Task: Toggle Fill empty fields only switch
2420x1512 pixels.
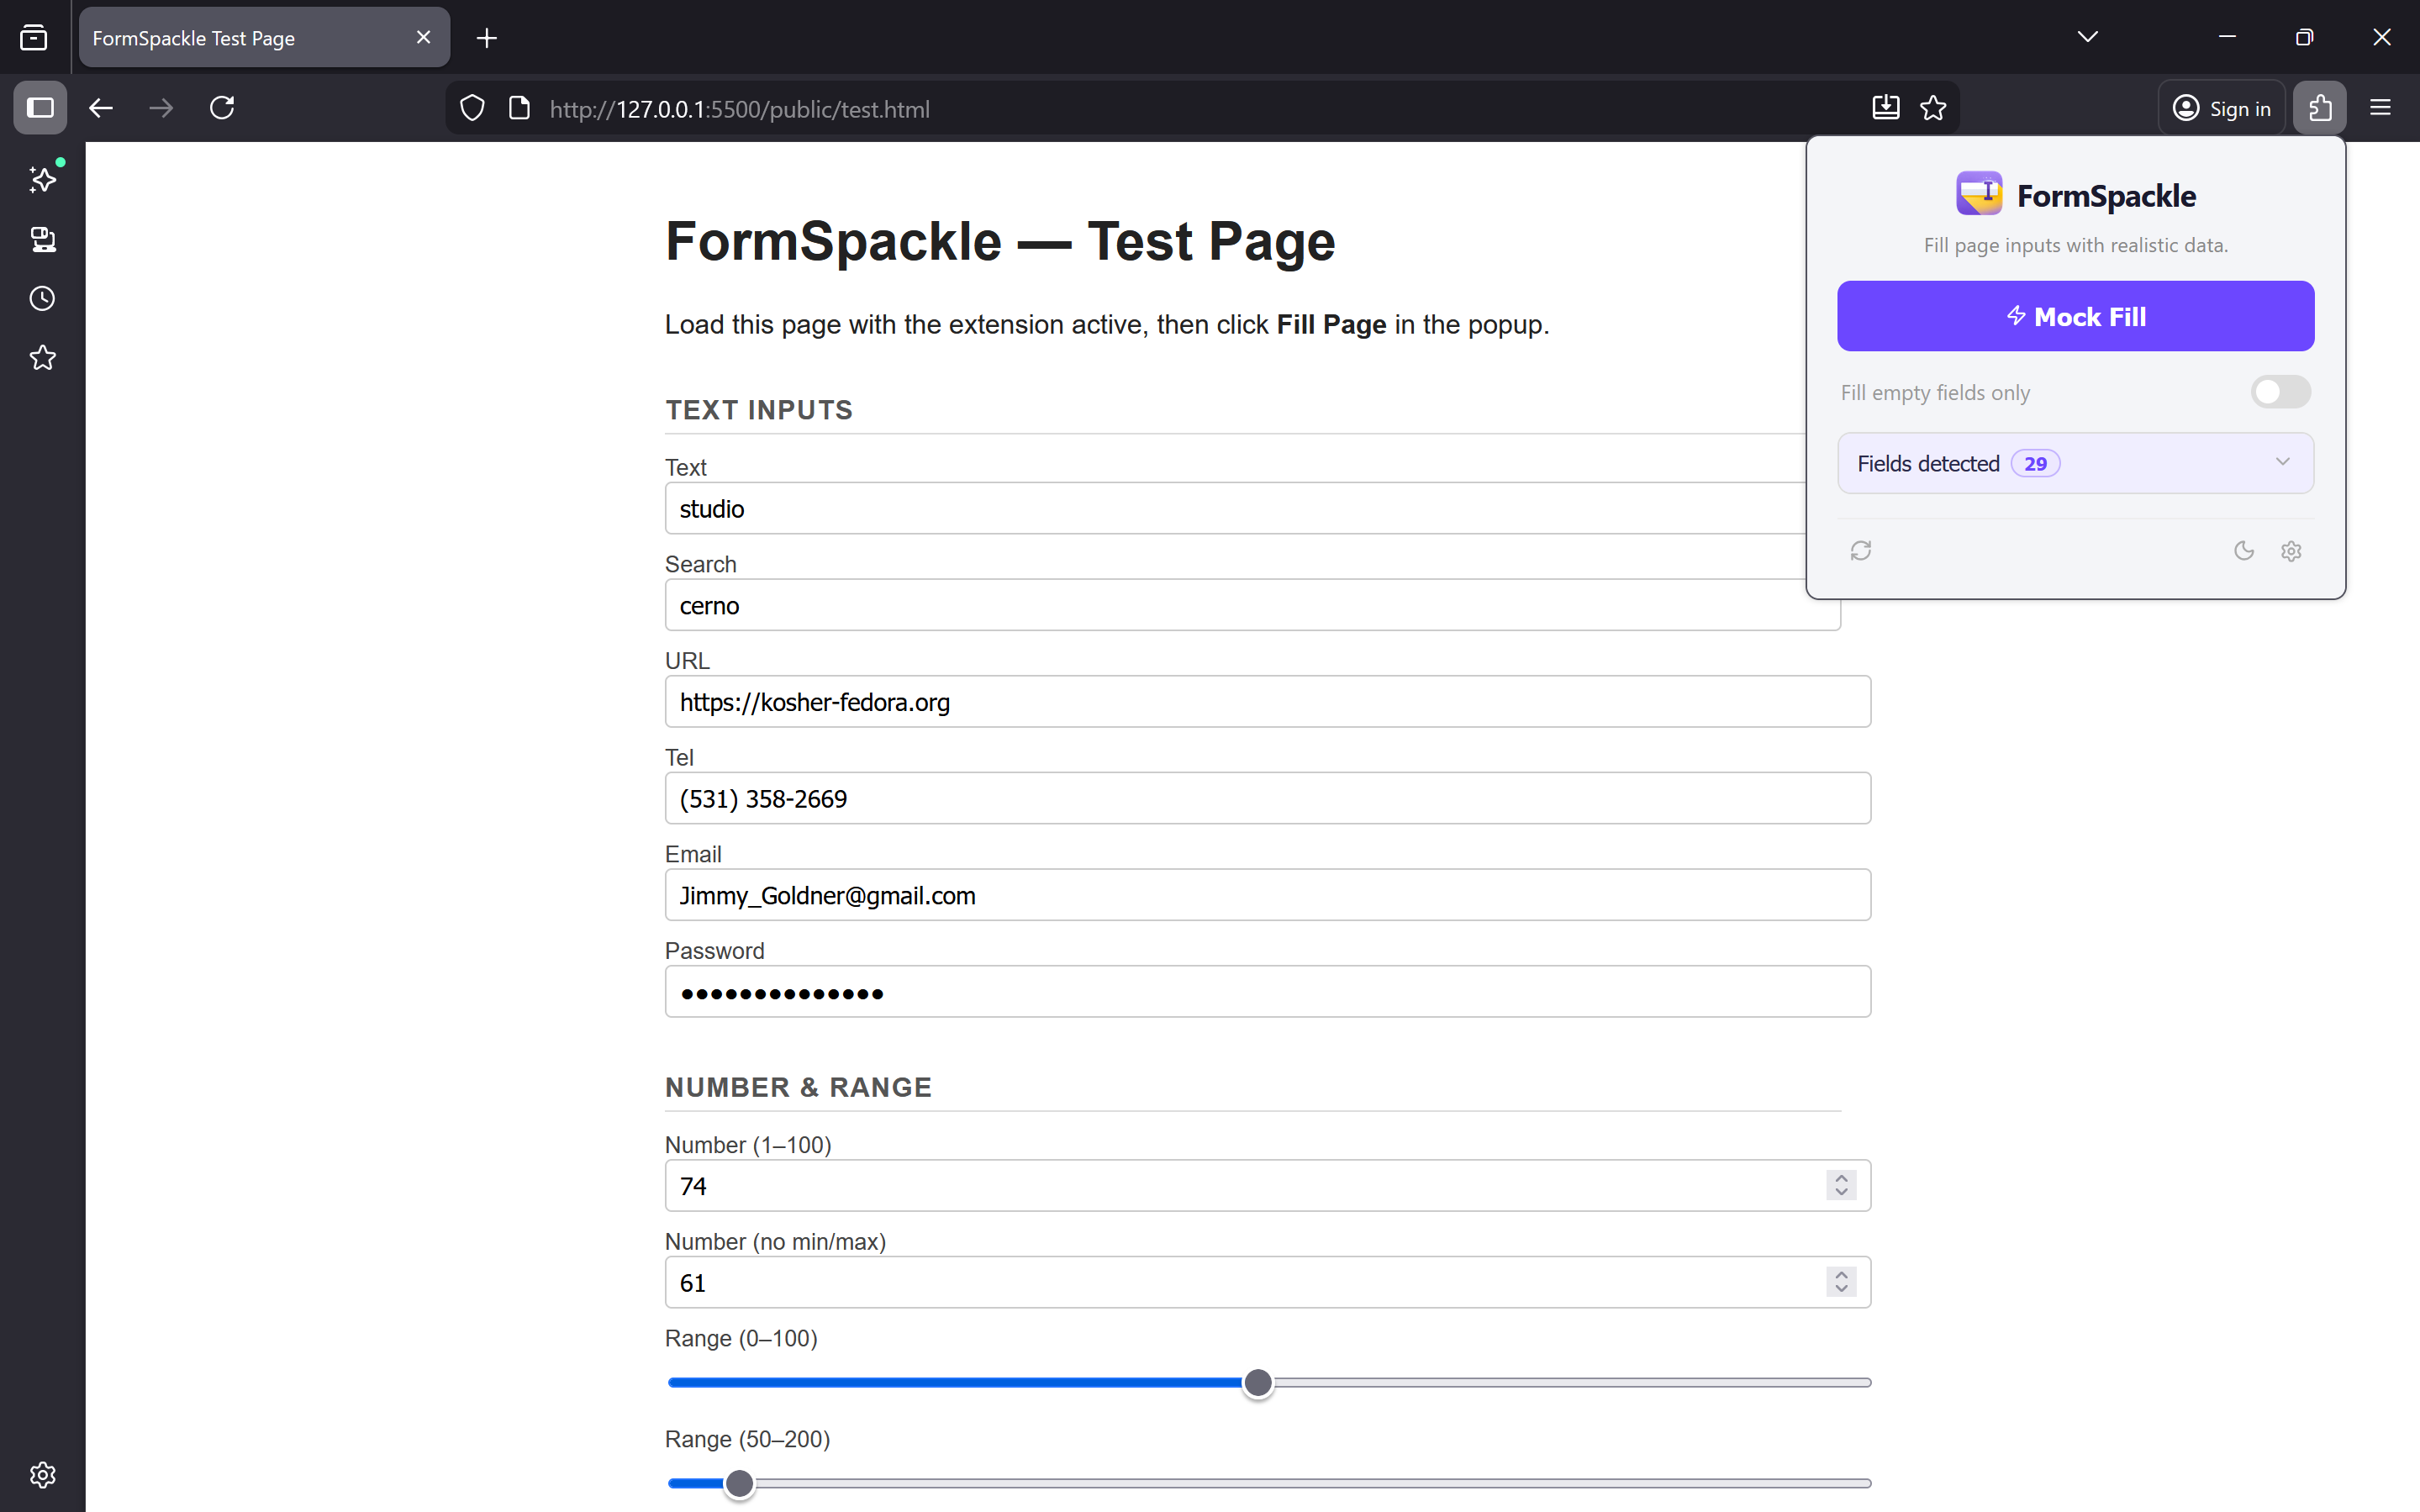Action: coord(2280,392)
